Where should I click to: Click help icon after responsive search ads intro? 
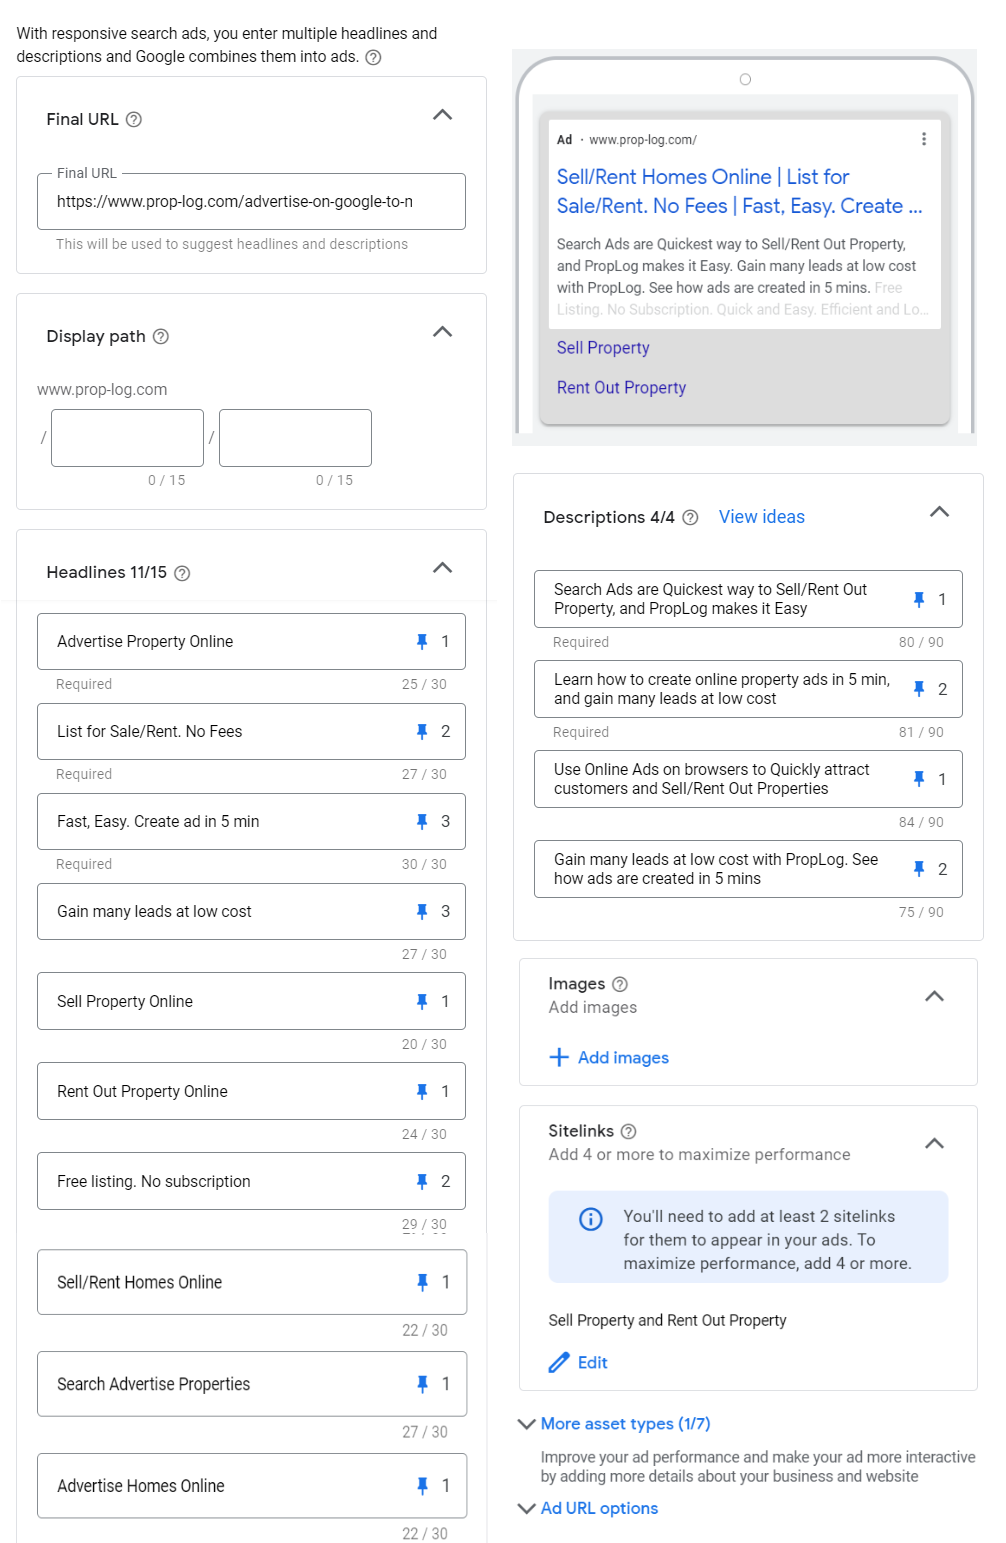tap(373, 57)
